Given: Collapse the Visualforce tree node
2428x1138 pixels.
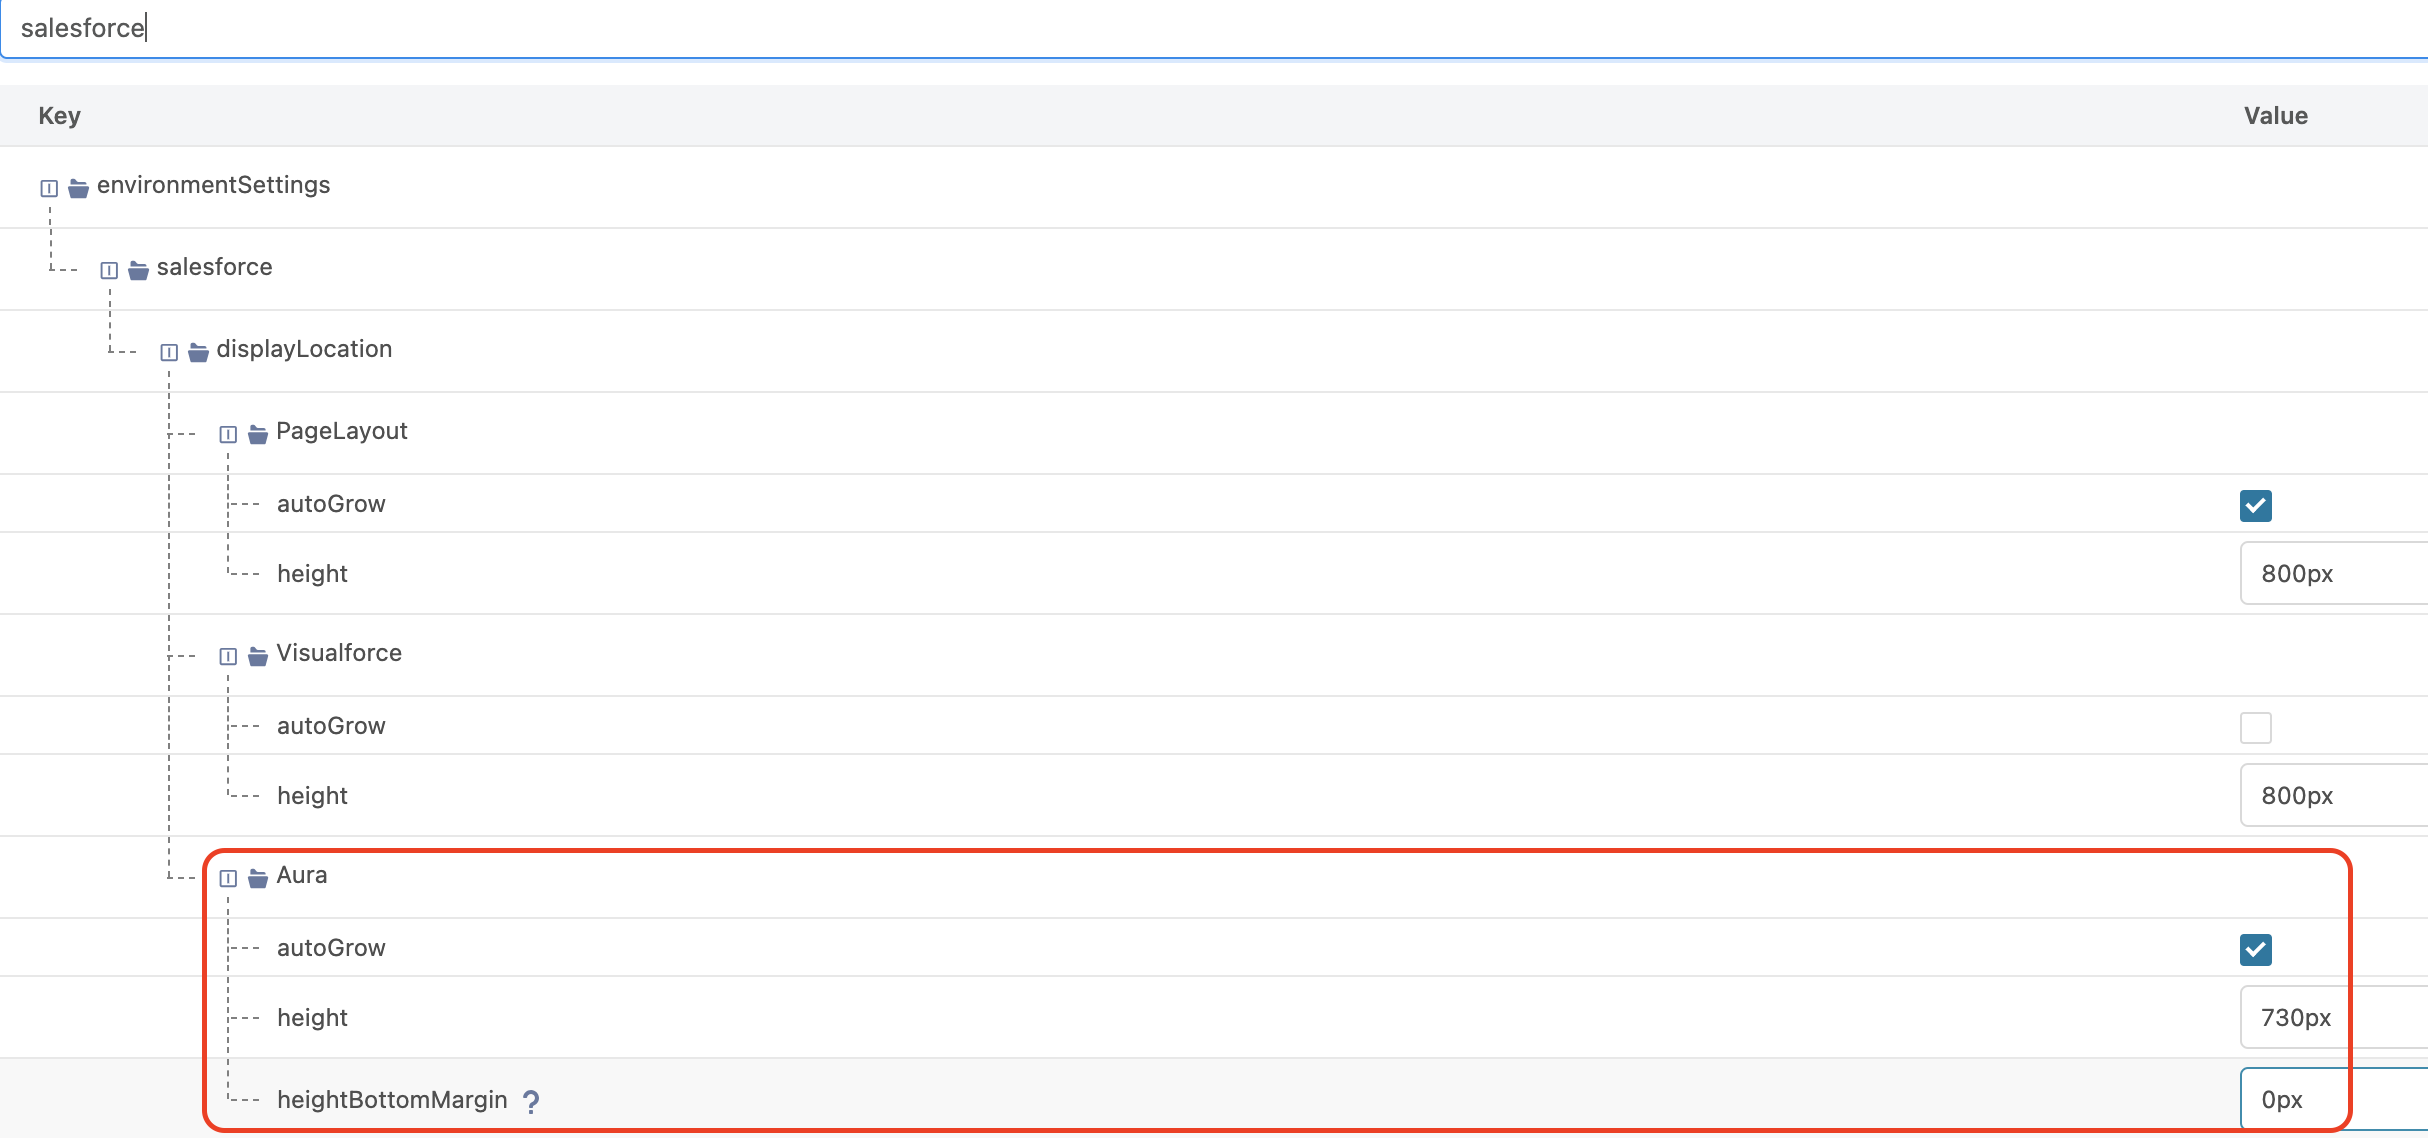Looking at the screenshot, I should pos(228,656).
